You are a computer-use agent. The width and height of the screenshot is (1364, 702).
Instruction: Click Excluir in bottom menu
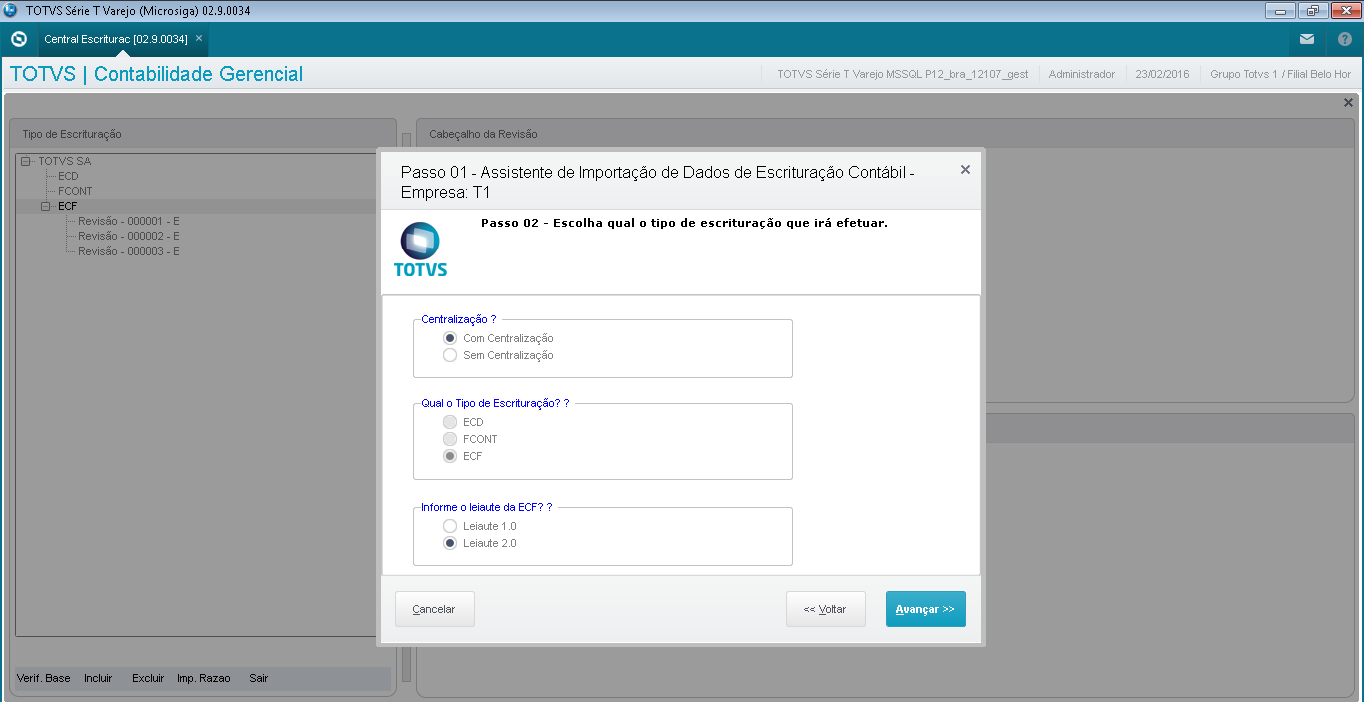point(148,678)
